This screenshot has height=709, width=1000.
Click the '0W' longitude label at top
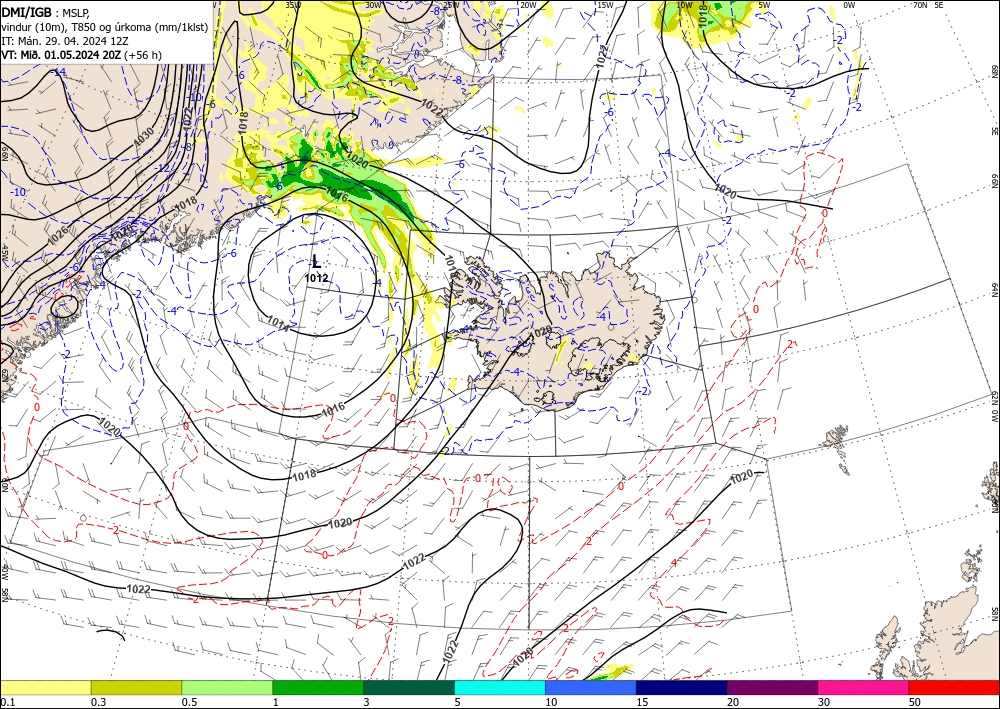click(x=849, y=5)
